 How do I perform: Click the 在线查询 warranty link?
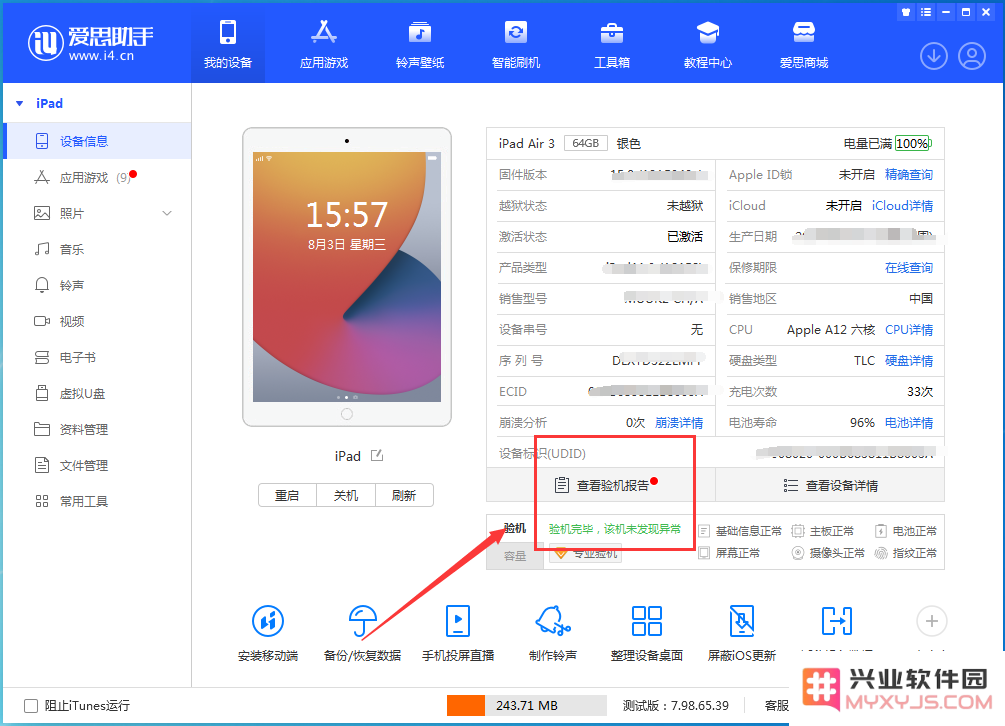(x=909, y=268)
